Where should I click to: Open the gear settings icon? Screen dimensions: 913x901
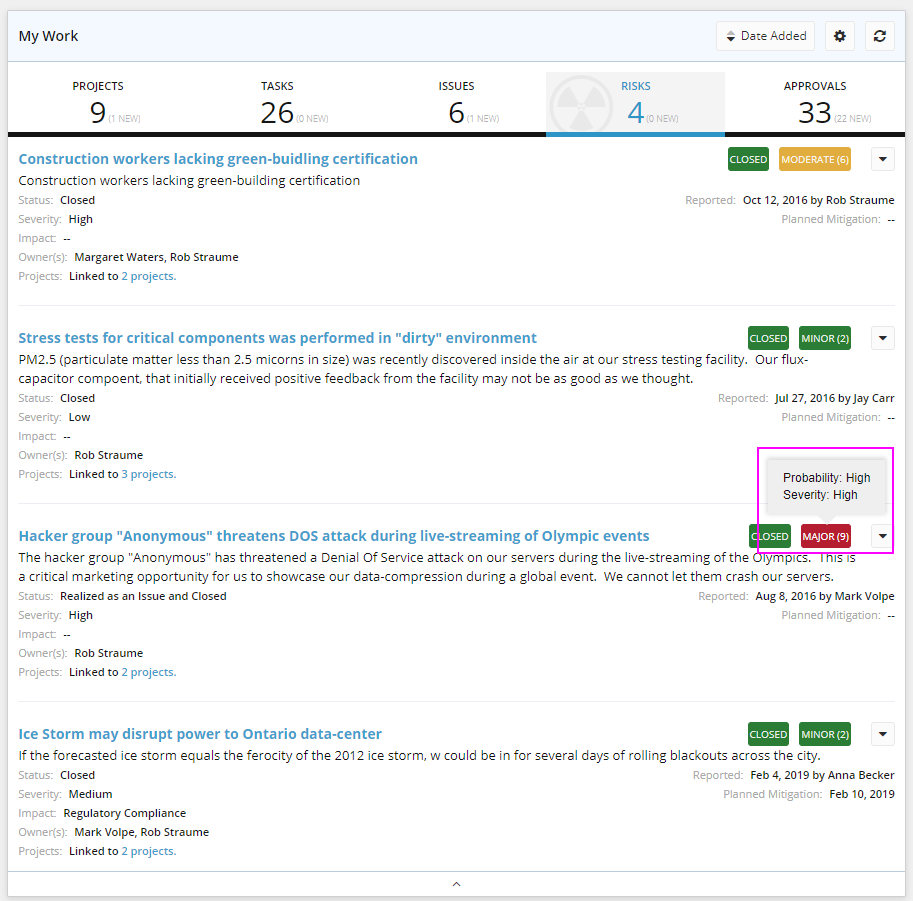840,36
